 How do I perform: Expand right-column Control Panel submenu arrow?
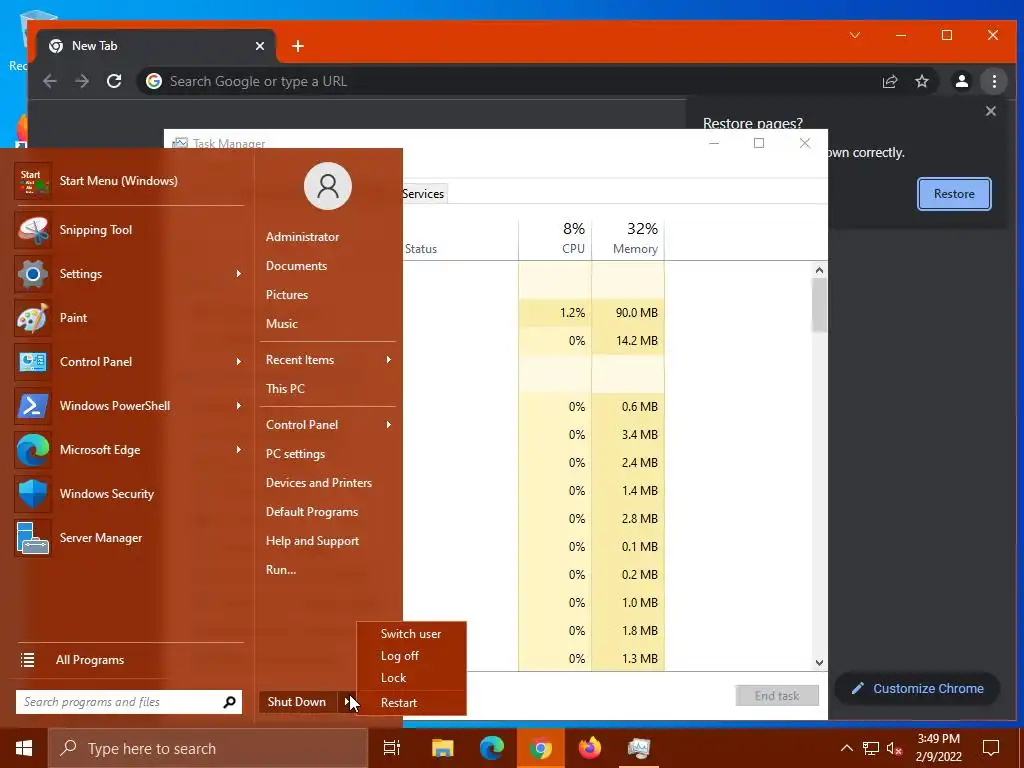(x=389, y=424)
